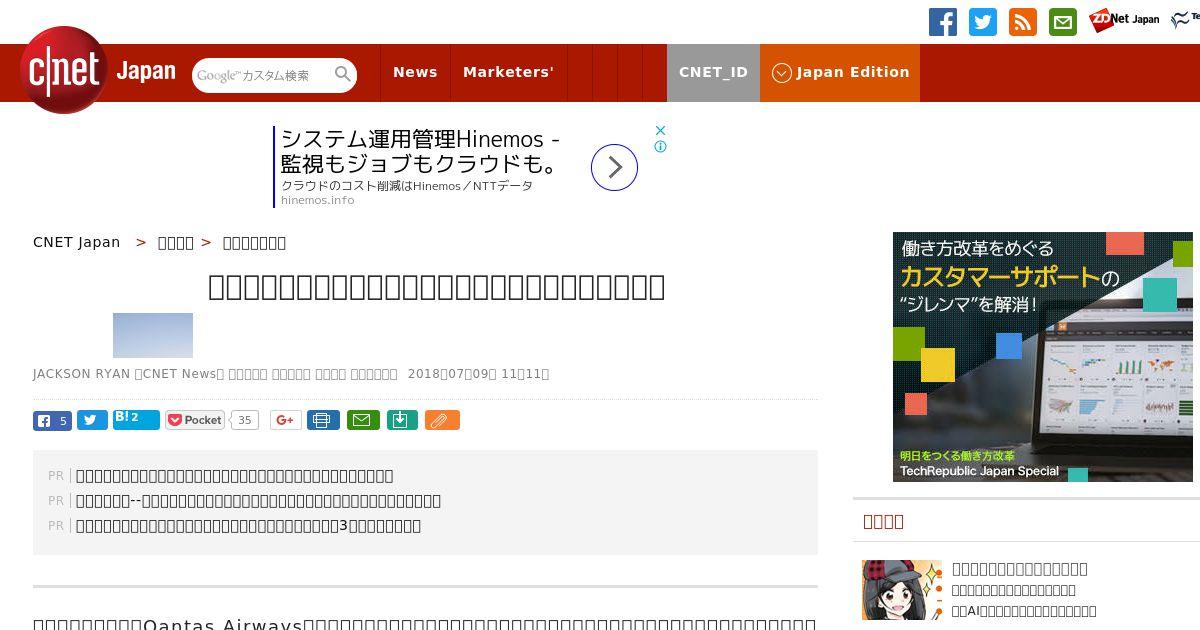
Task: Download article via teal download icon
Action: pyautogui.click(x=402, y=421)
